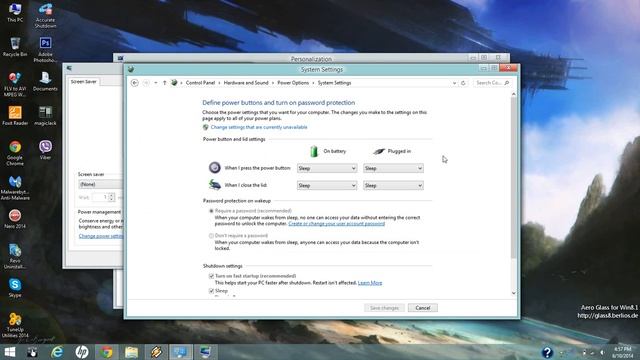This screenshot has height=360, width=640.
Task: Open magiclack desktop icon
Action: pos(45,116)
